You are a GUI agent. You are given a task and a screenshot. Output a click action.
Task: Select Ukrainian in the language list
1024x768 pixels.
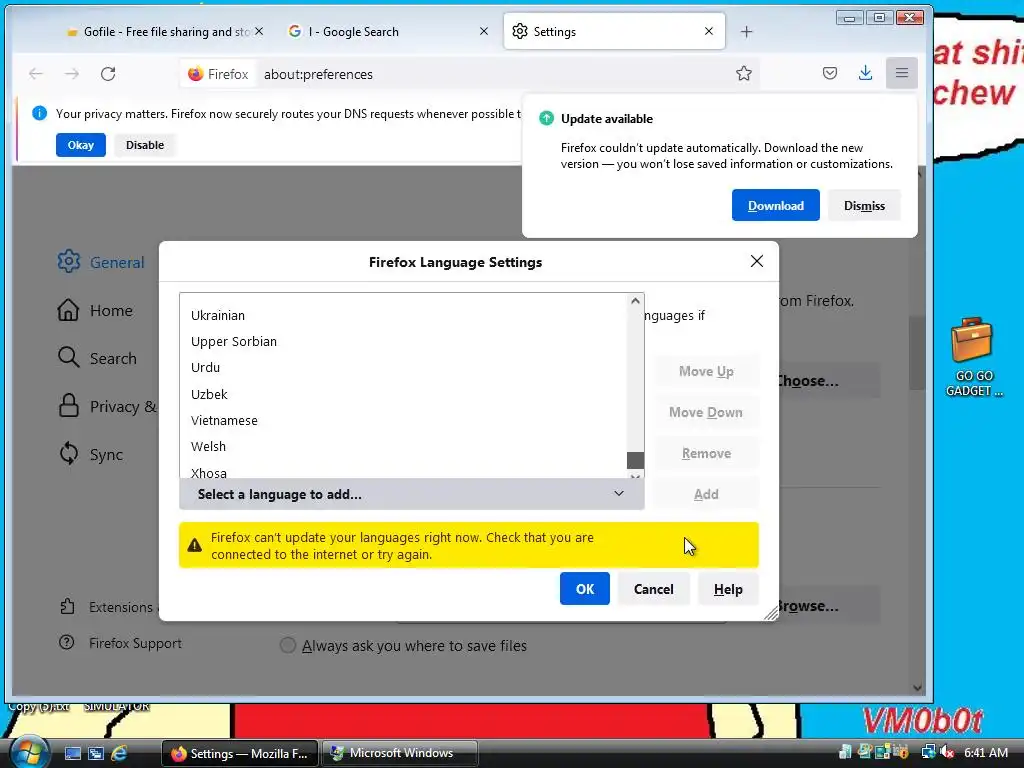pyautogui.click(x=403, y=315)
